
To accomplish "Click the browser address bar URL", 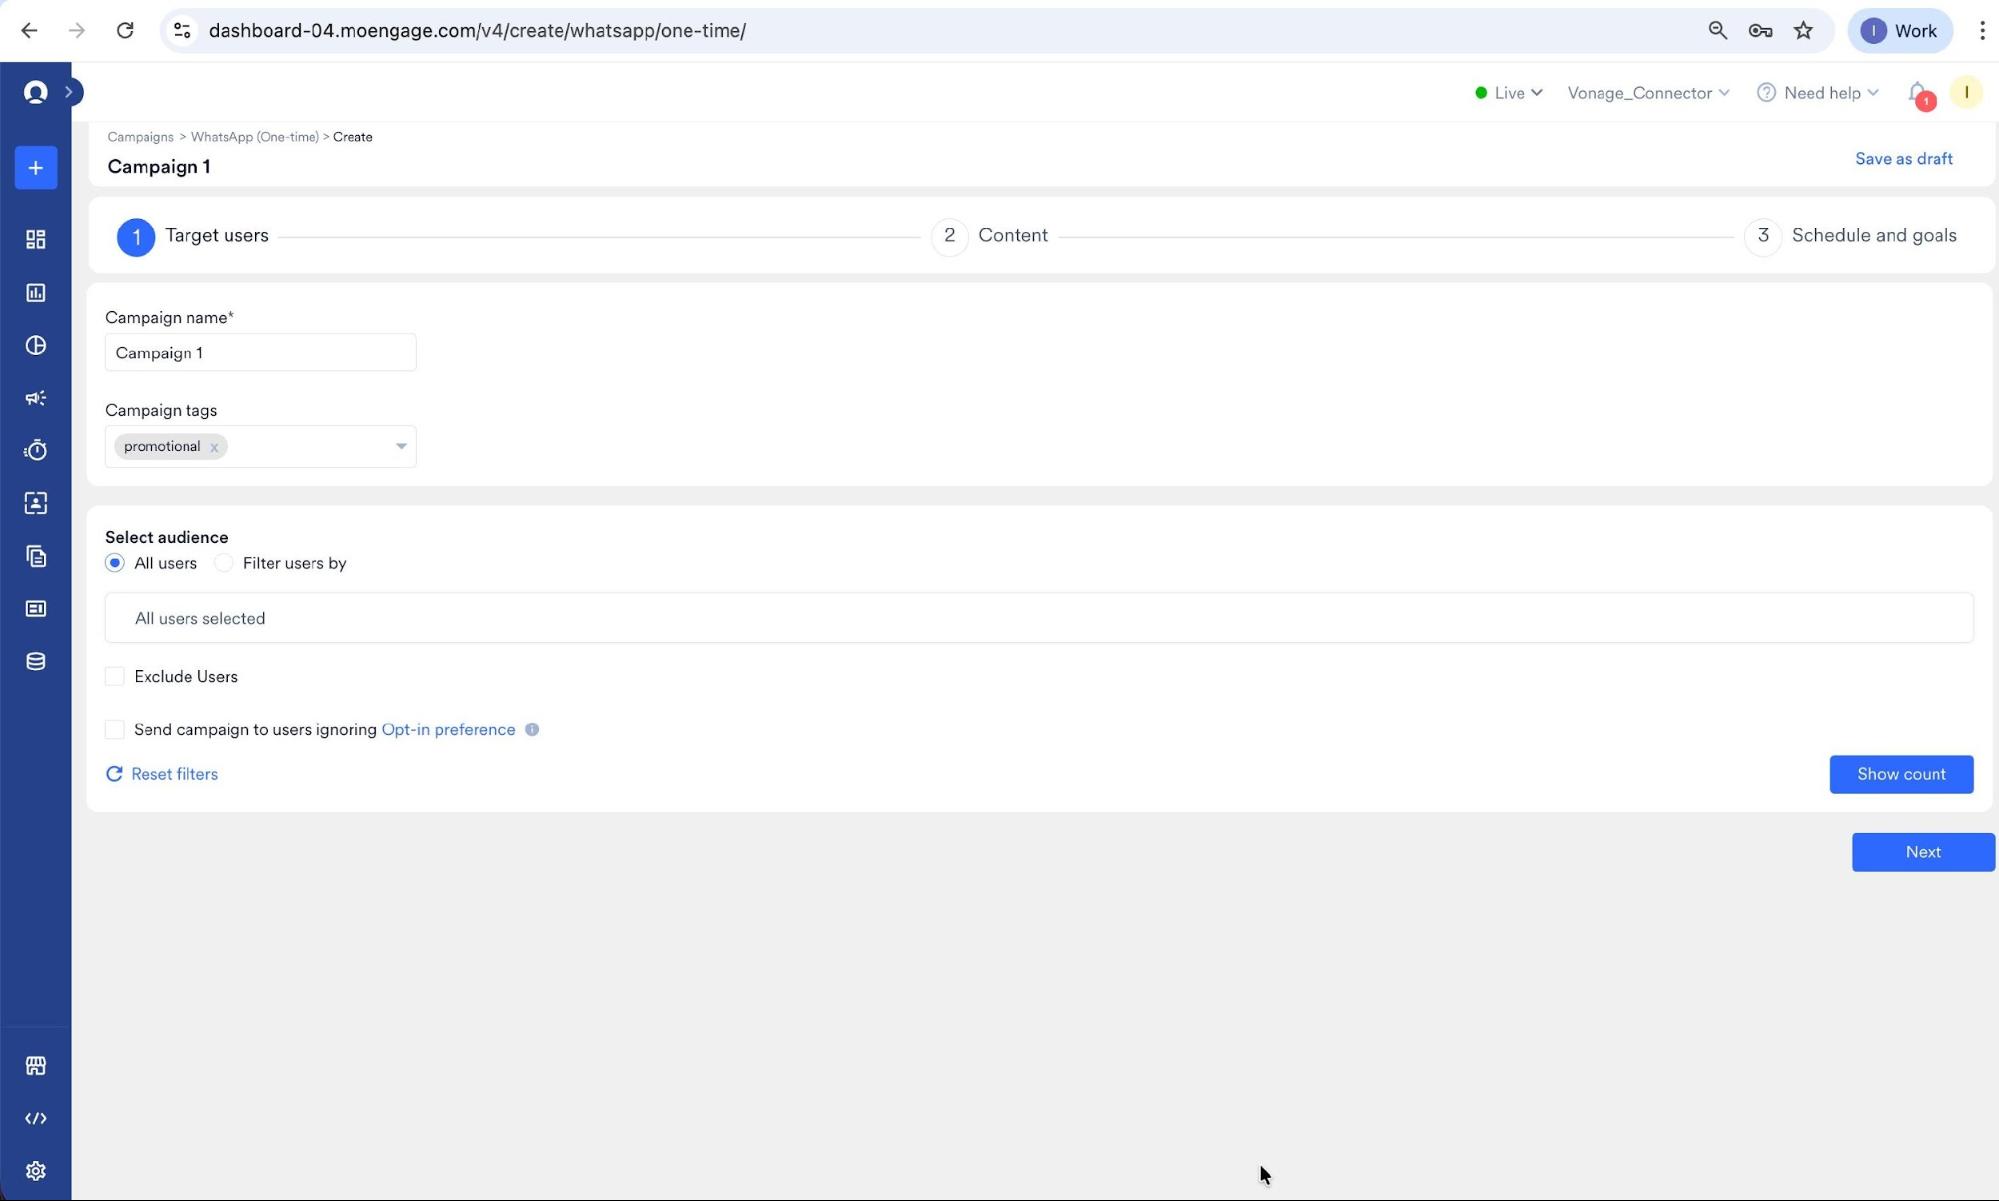I will click(477, 30).
